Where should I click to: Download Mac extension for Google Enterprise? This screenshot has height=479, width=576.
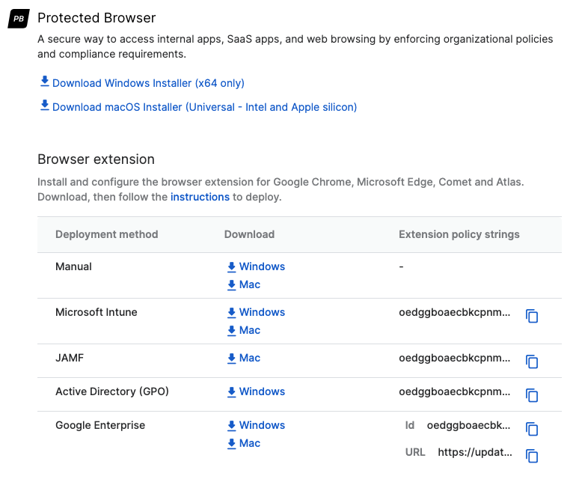tap(244, 443)
